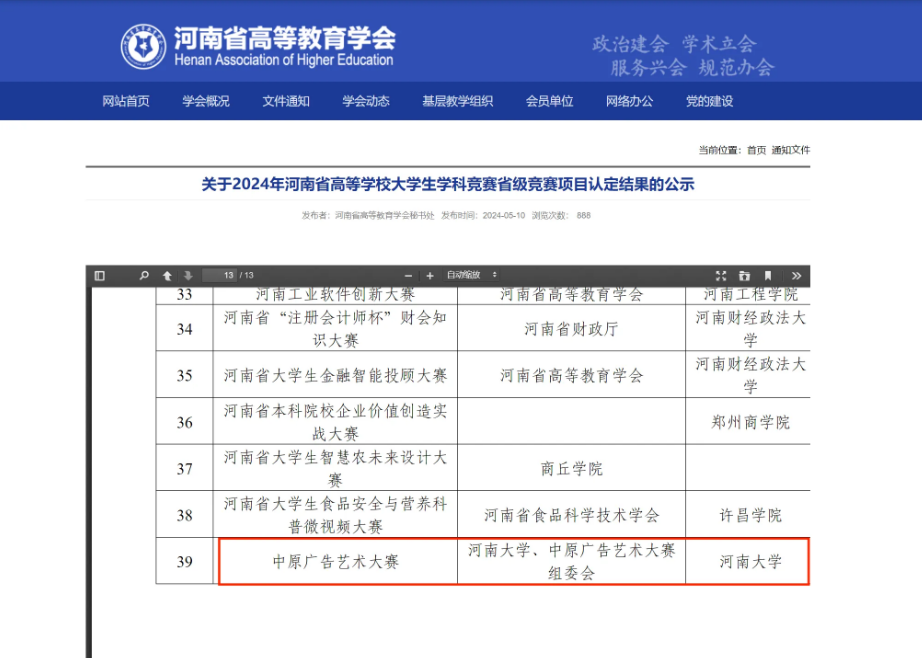Screen dimensions: 922x658
Task: Switch PDF to presentation fullscreen mode
Action: (721, 275)
